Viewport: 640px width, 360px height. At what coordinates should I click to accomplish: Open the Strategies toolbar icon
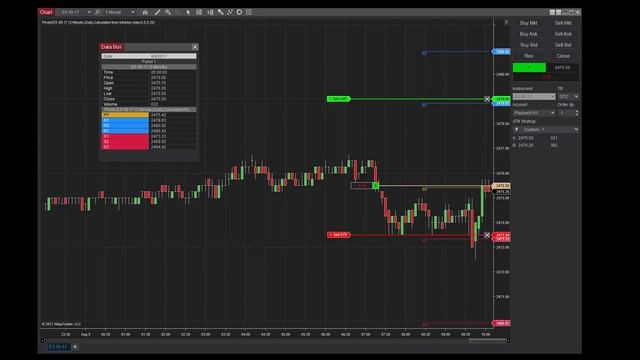pos(230,12)
